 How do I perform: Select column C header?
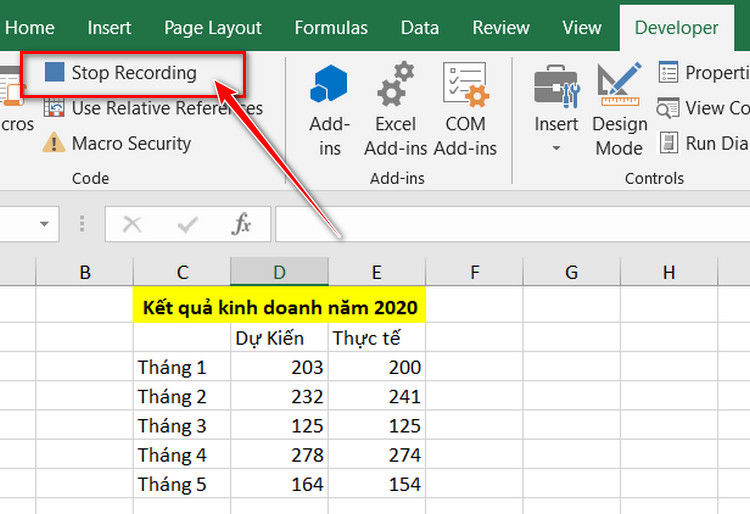pyautogui.click(x=182, y=272)
